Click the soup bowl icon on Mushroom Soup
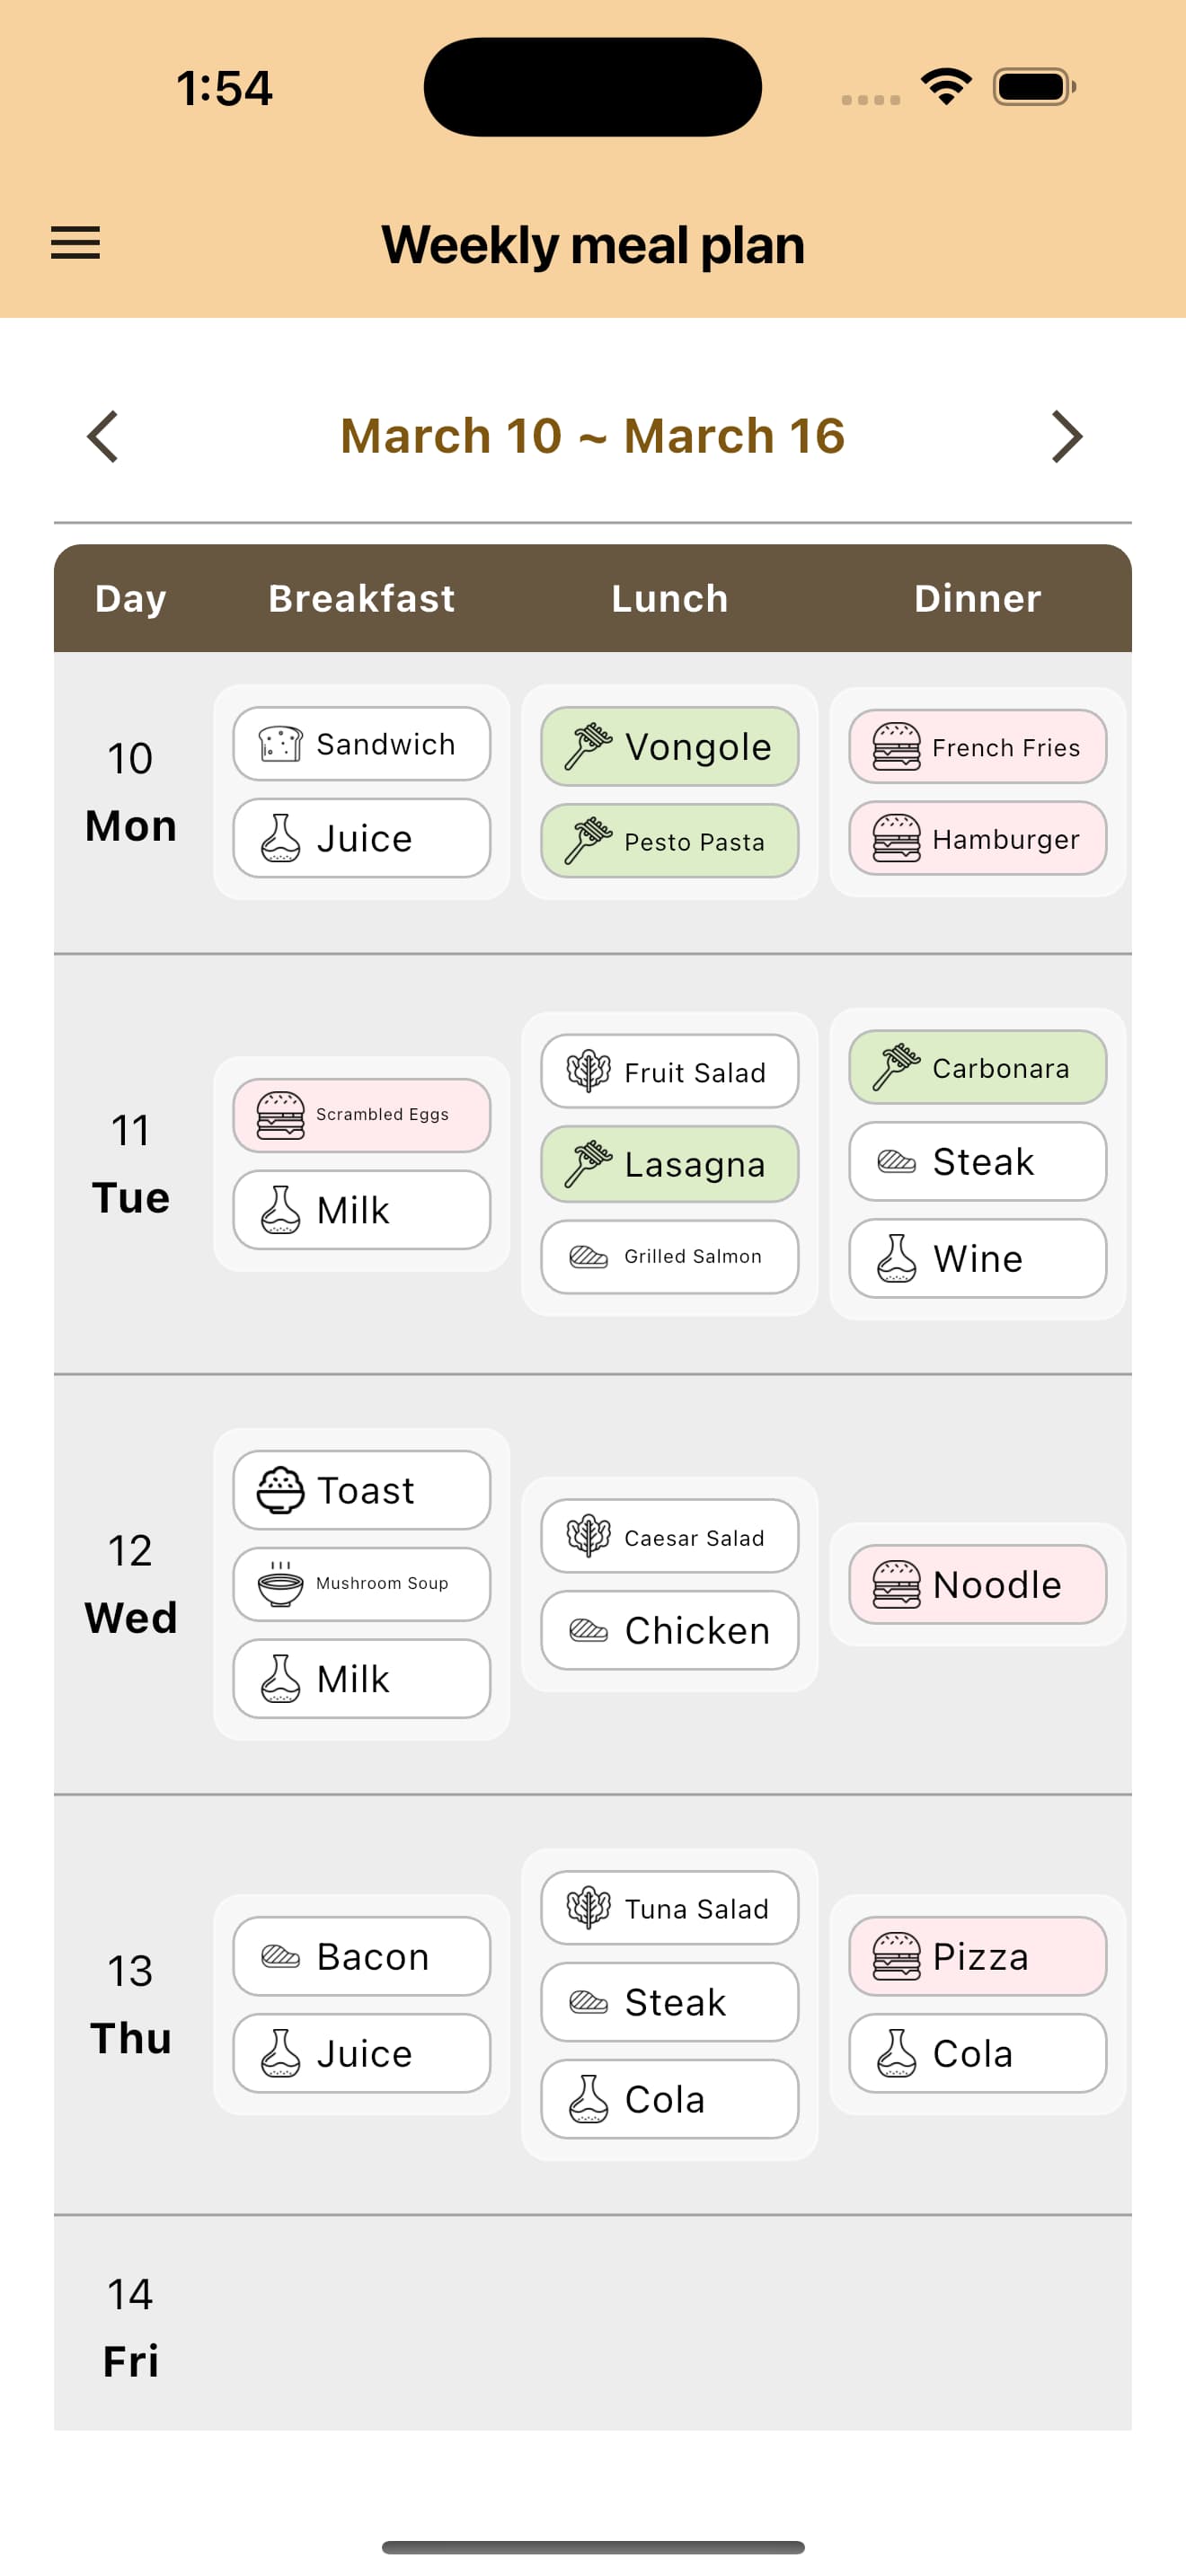This screenshot has height=2576, width=1186. 279,1583
